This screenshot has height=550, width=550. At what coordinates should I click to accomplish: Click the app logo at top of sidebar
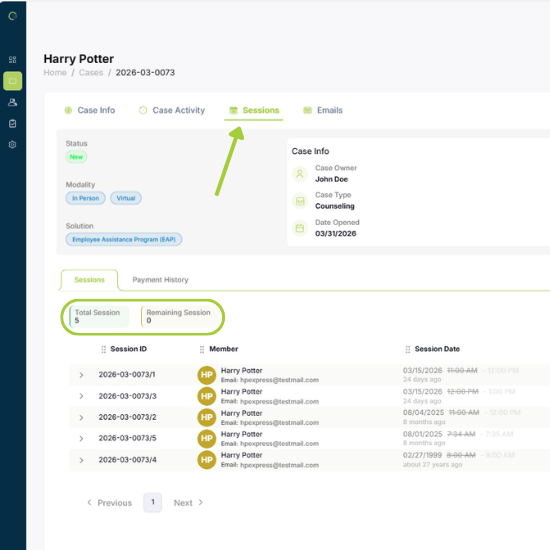(x=13, y=16)
